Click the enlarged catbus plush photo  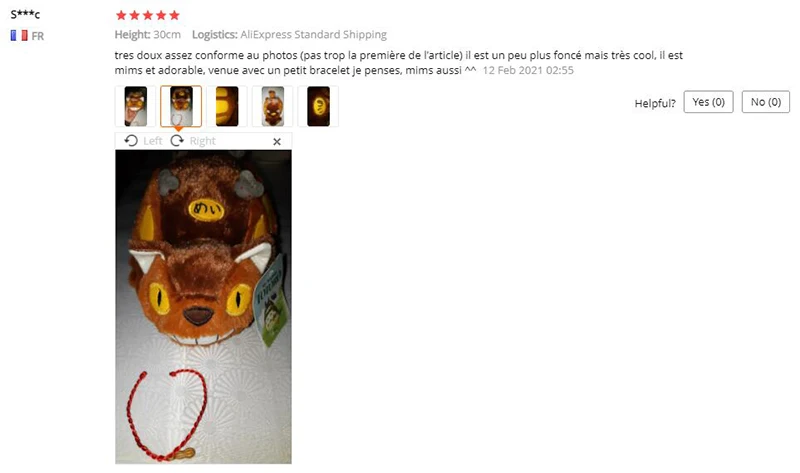point(204,307)
